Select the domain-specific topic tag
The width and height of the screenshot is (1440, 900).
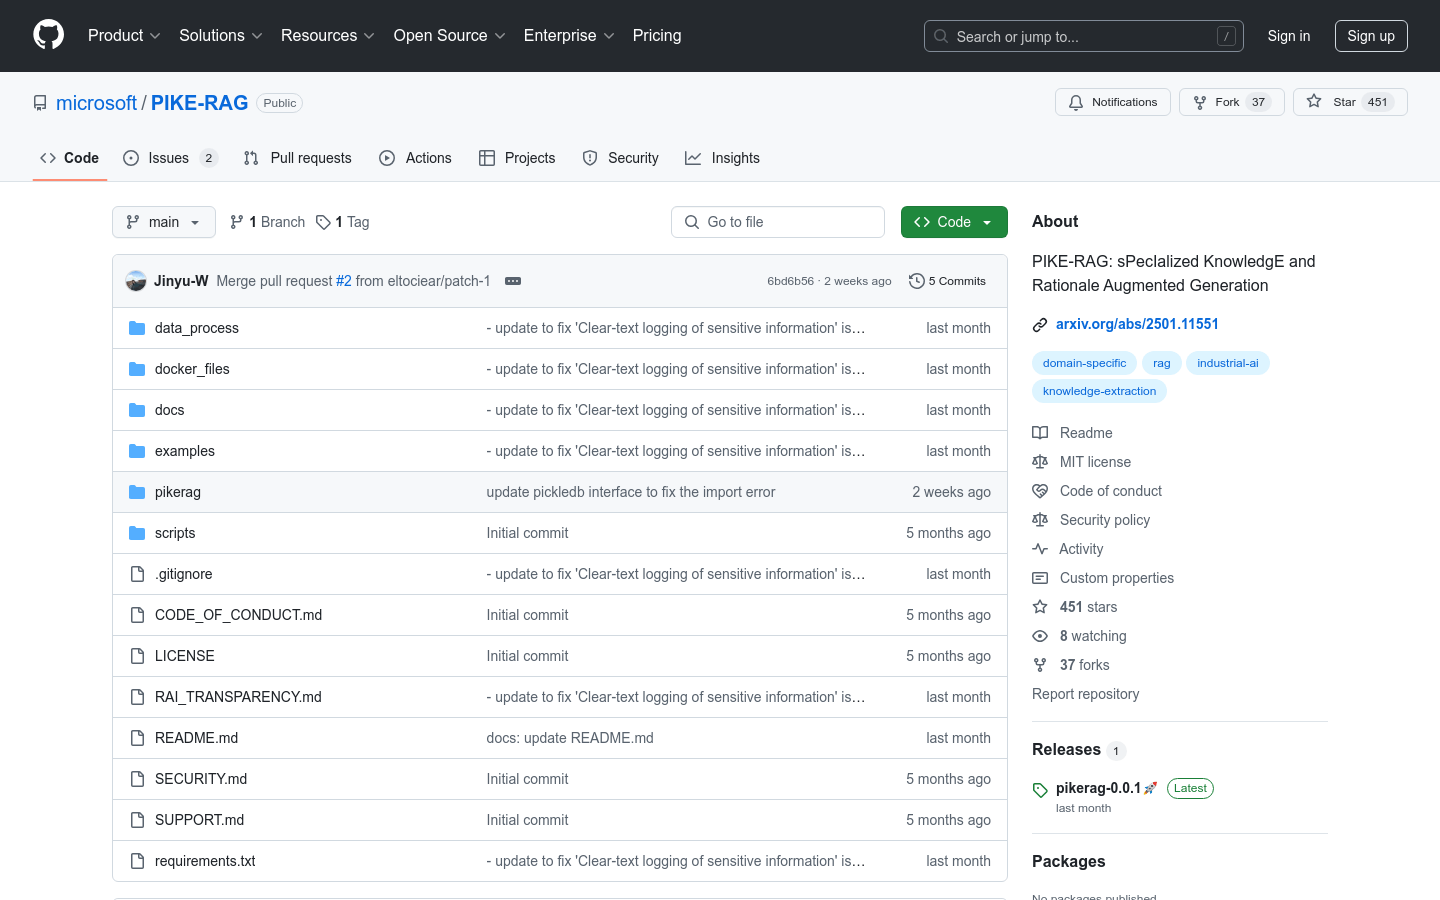[x=1084, y=363]
